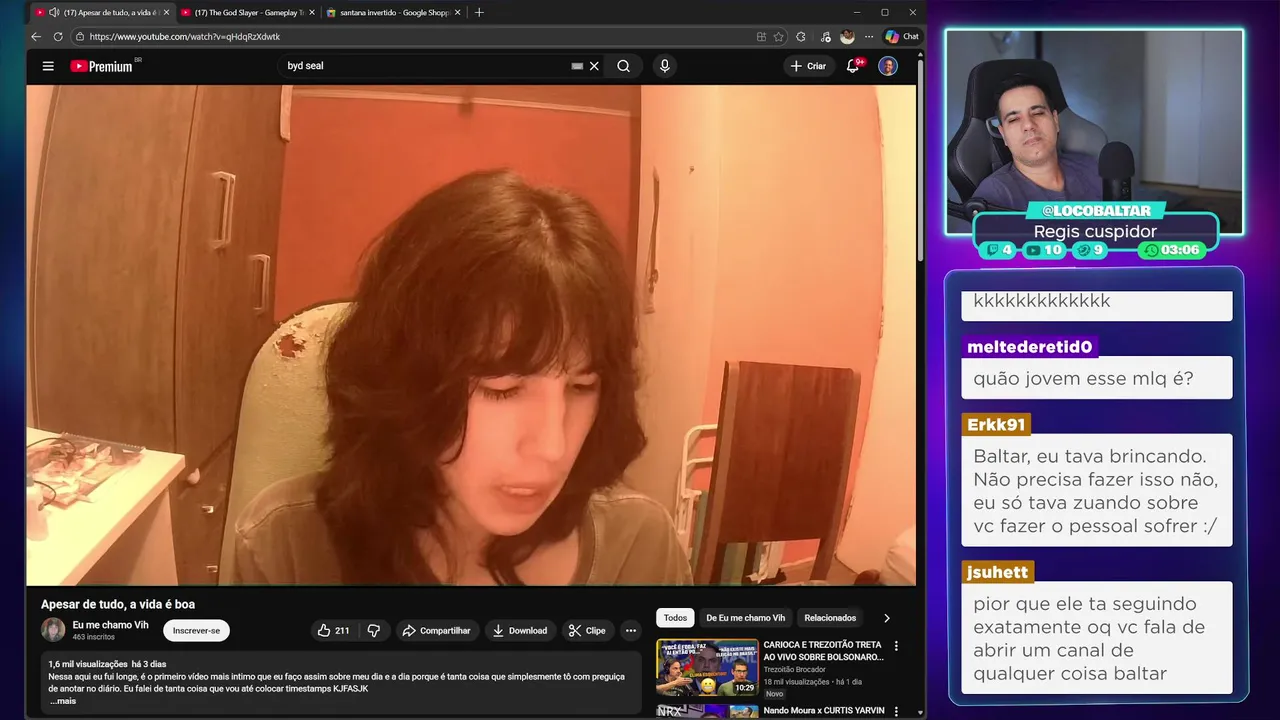Expand description with '...mais'
Image resolution: width=1280 pixels, height=720 pixels.
tap(63, 701)
